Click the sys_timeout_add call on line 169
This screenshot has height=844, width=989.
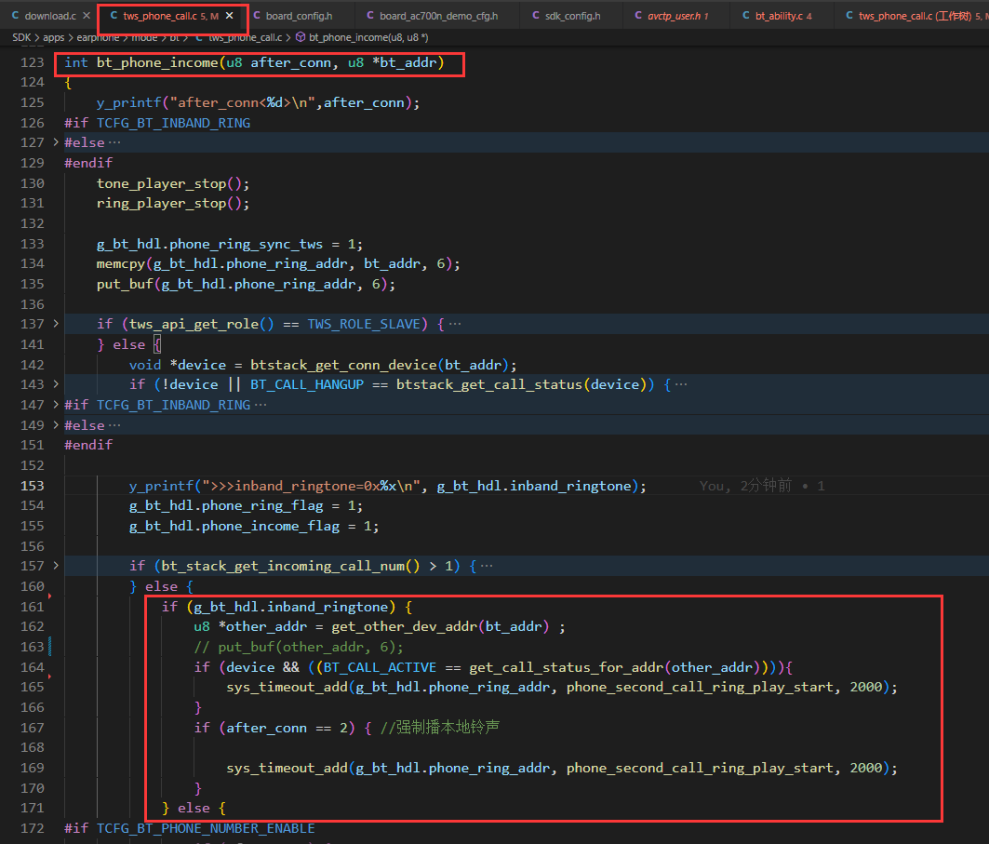coord(561,768)
